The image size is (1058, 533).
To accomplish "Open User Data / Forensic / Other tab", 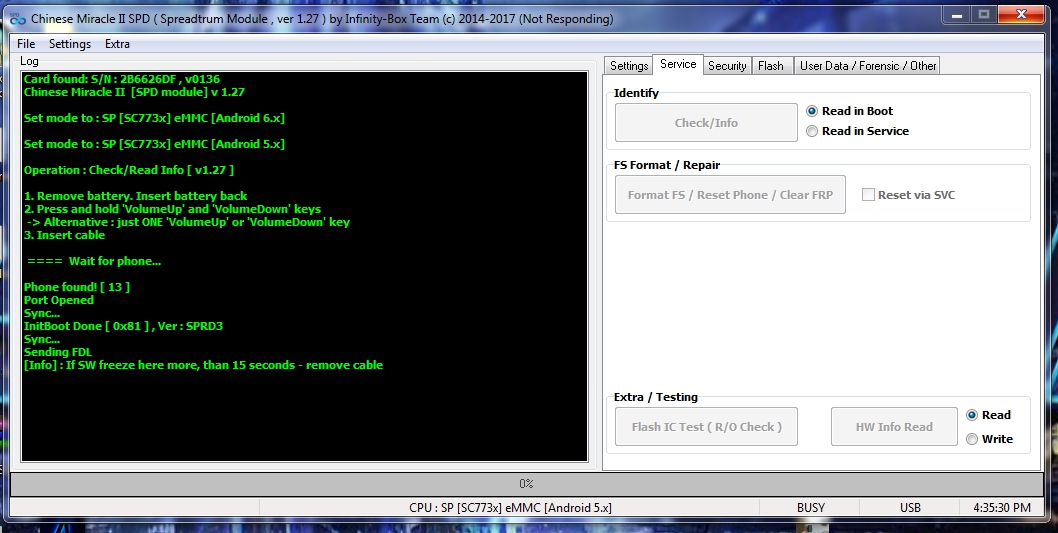I will (x=868, y=65).
